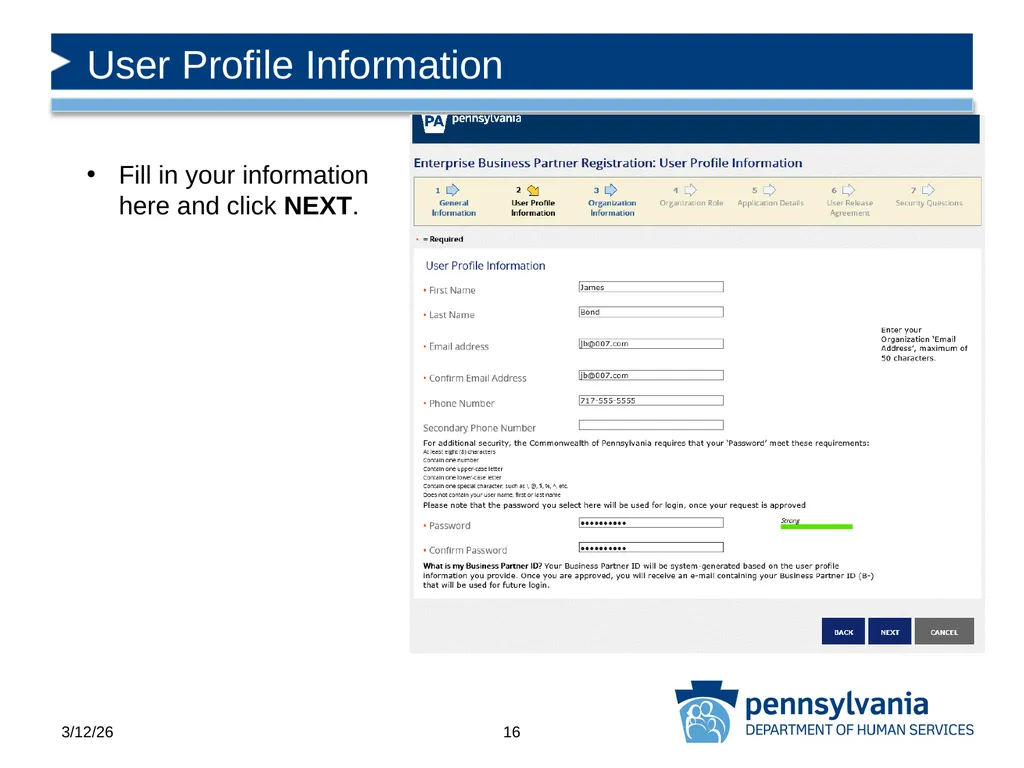The image size is (1024, 768).
Task: Click the User Release Agreement step arrow icon
Action: pyautogui.click(x=848, y=190)
